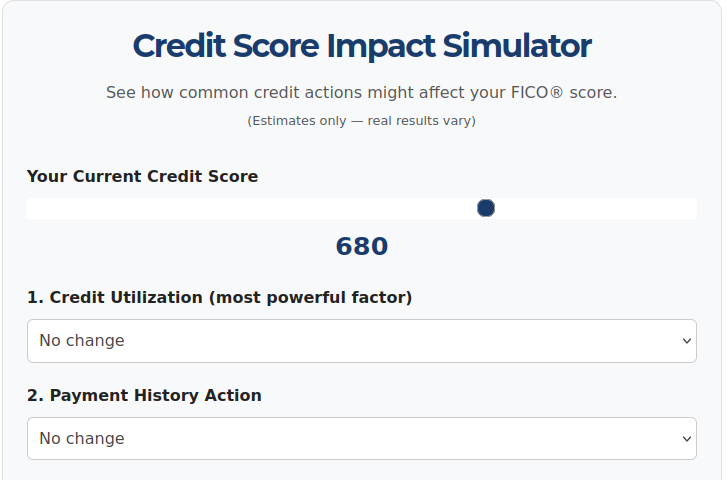727x480 pixels.
Task: Click the Credit Utilization dropdown chevron arrow
Action: point(687,341)
